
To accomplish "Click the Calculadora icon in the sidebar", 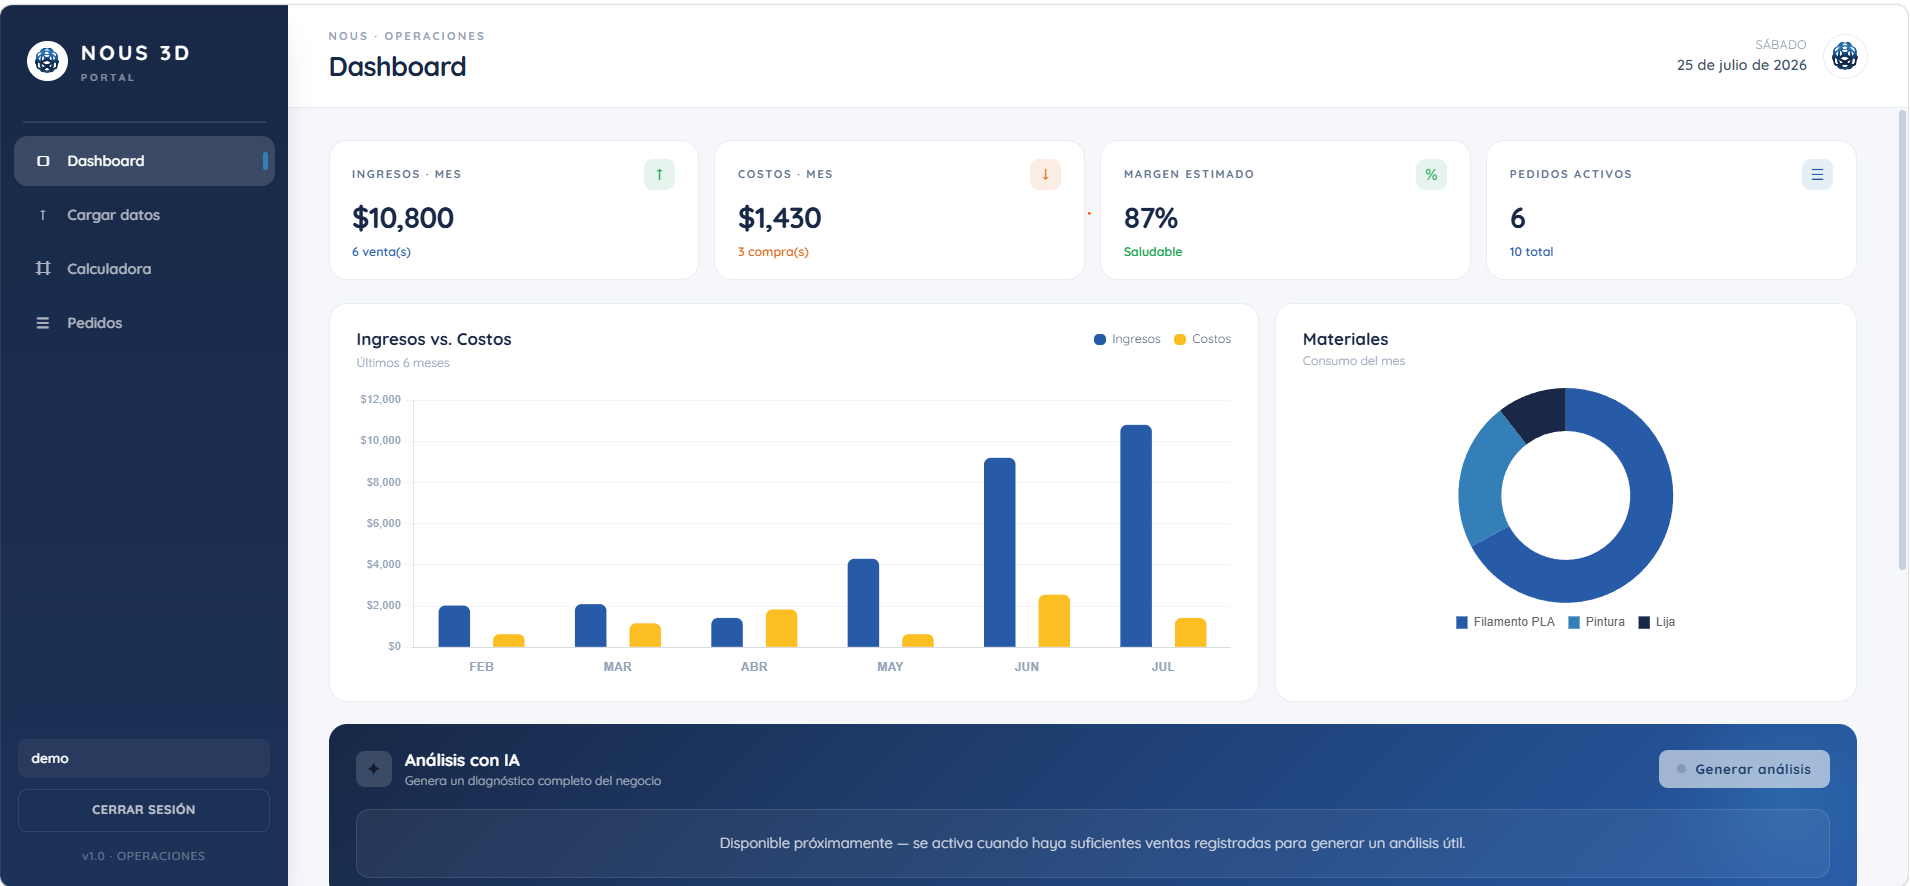I will [x=43, y=268].
